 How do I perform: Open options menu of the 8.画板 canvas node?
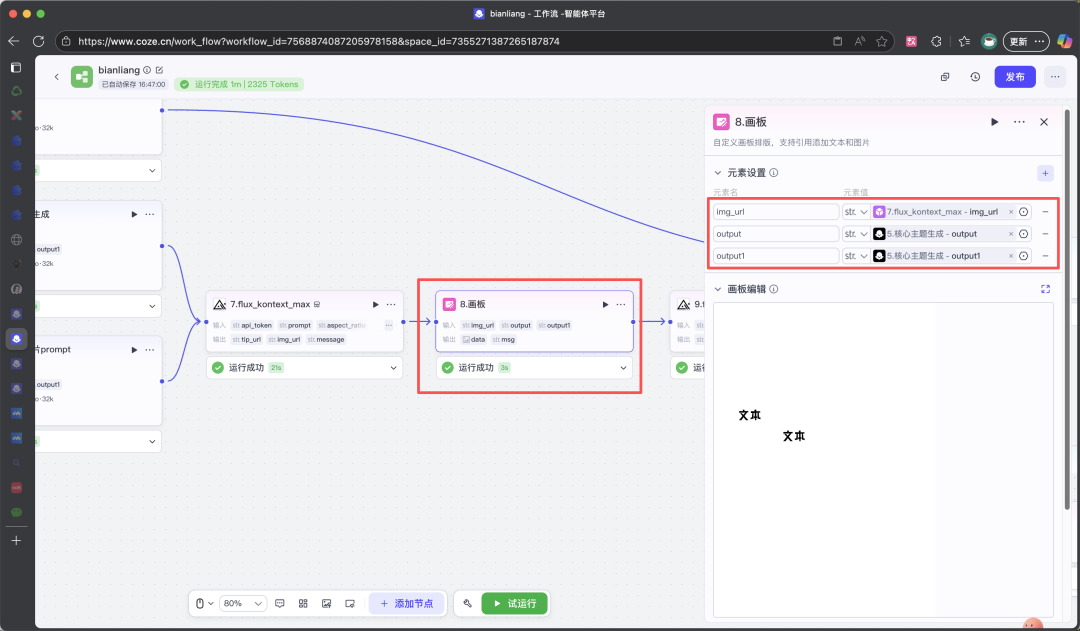pyautogui.click(x=621, y=304)
